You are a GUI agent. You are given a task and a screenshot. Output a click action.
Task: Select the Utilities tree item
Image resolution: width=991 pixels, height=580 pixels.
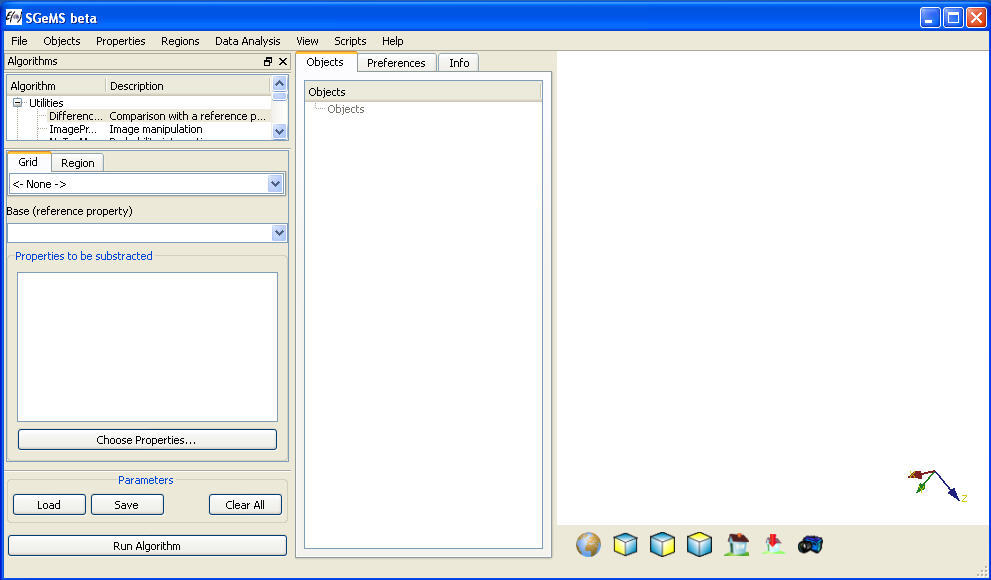click(46, 103)
